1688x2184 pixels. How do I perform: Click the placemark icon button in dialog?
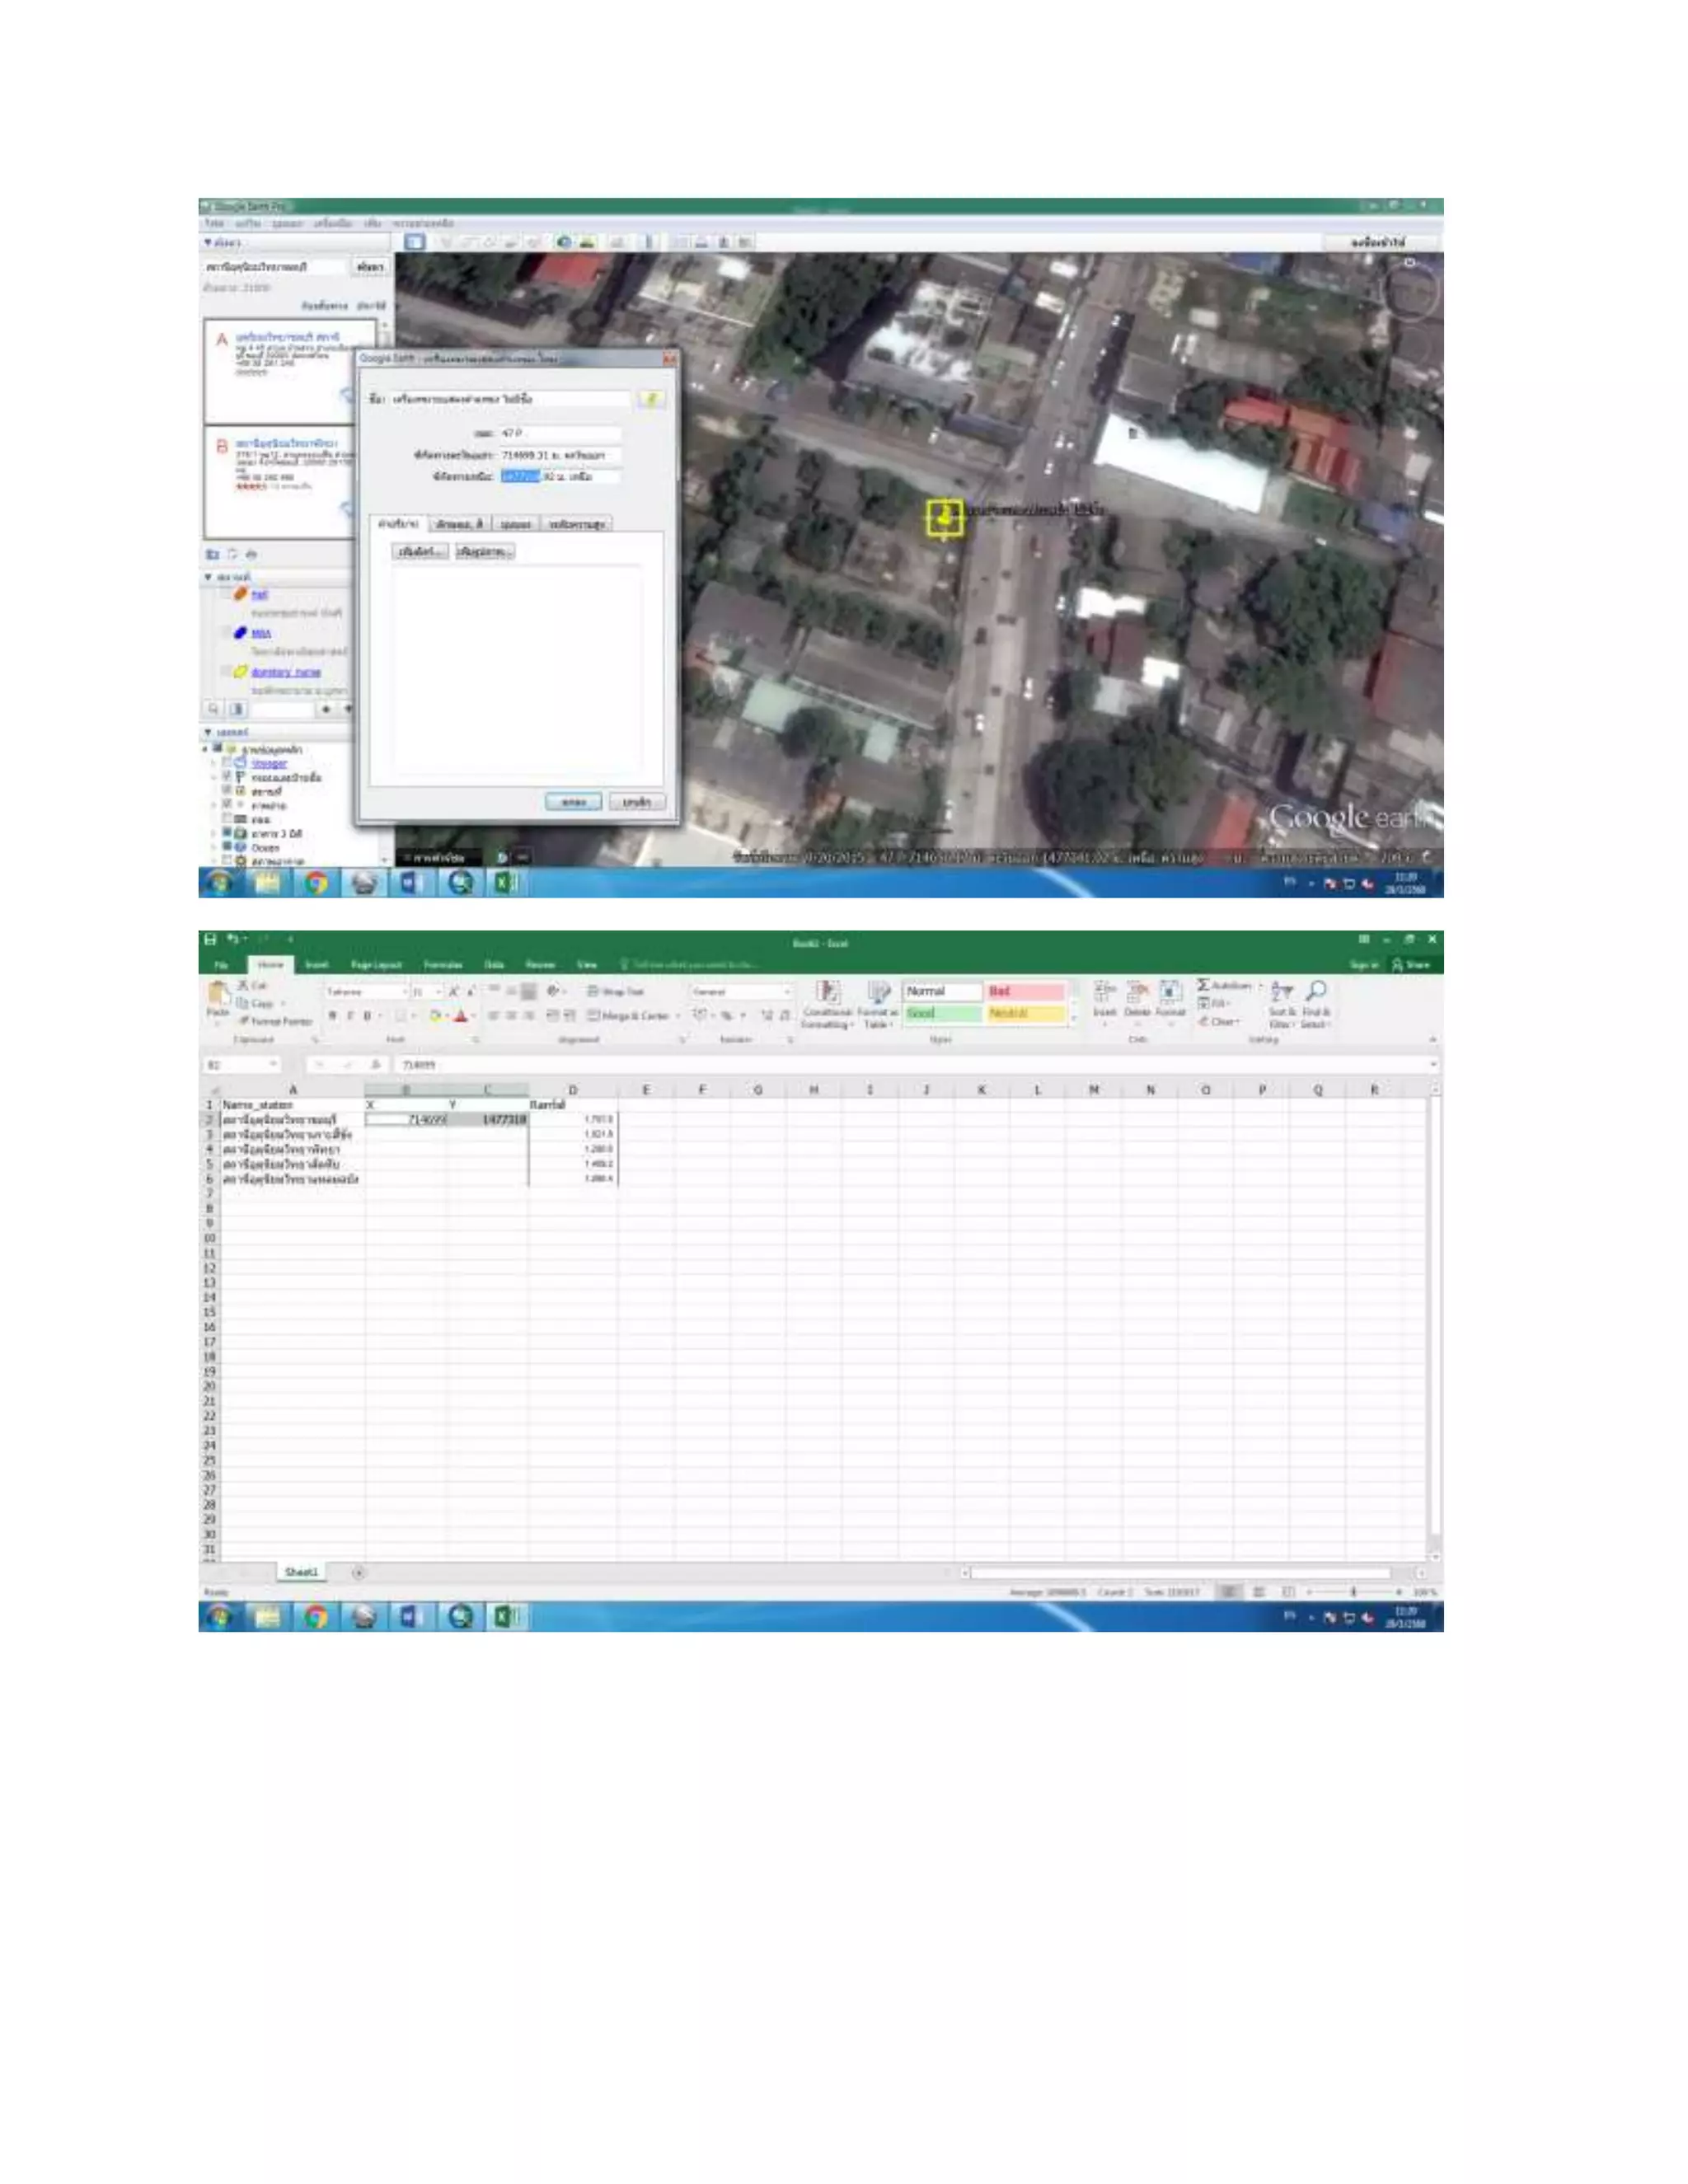(x=651, y=399)
